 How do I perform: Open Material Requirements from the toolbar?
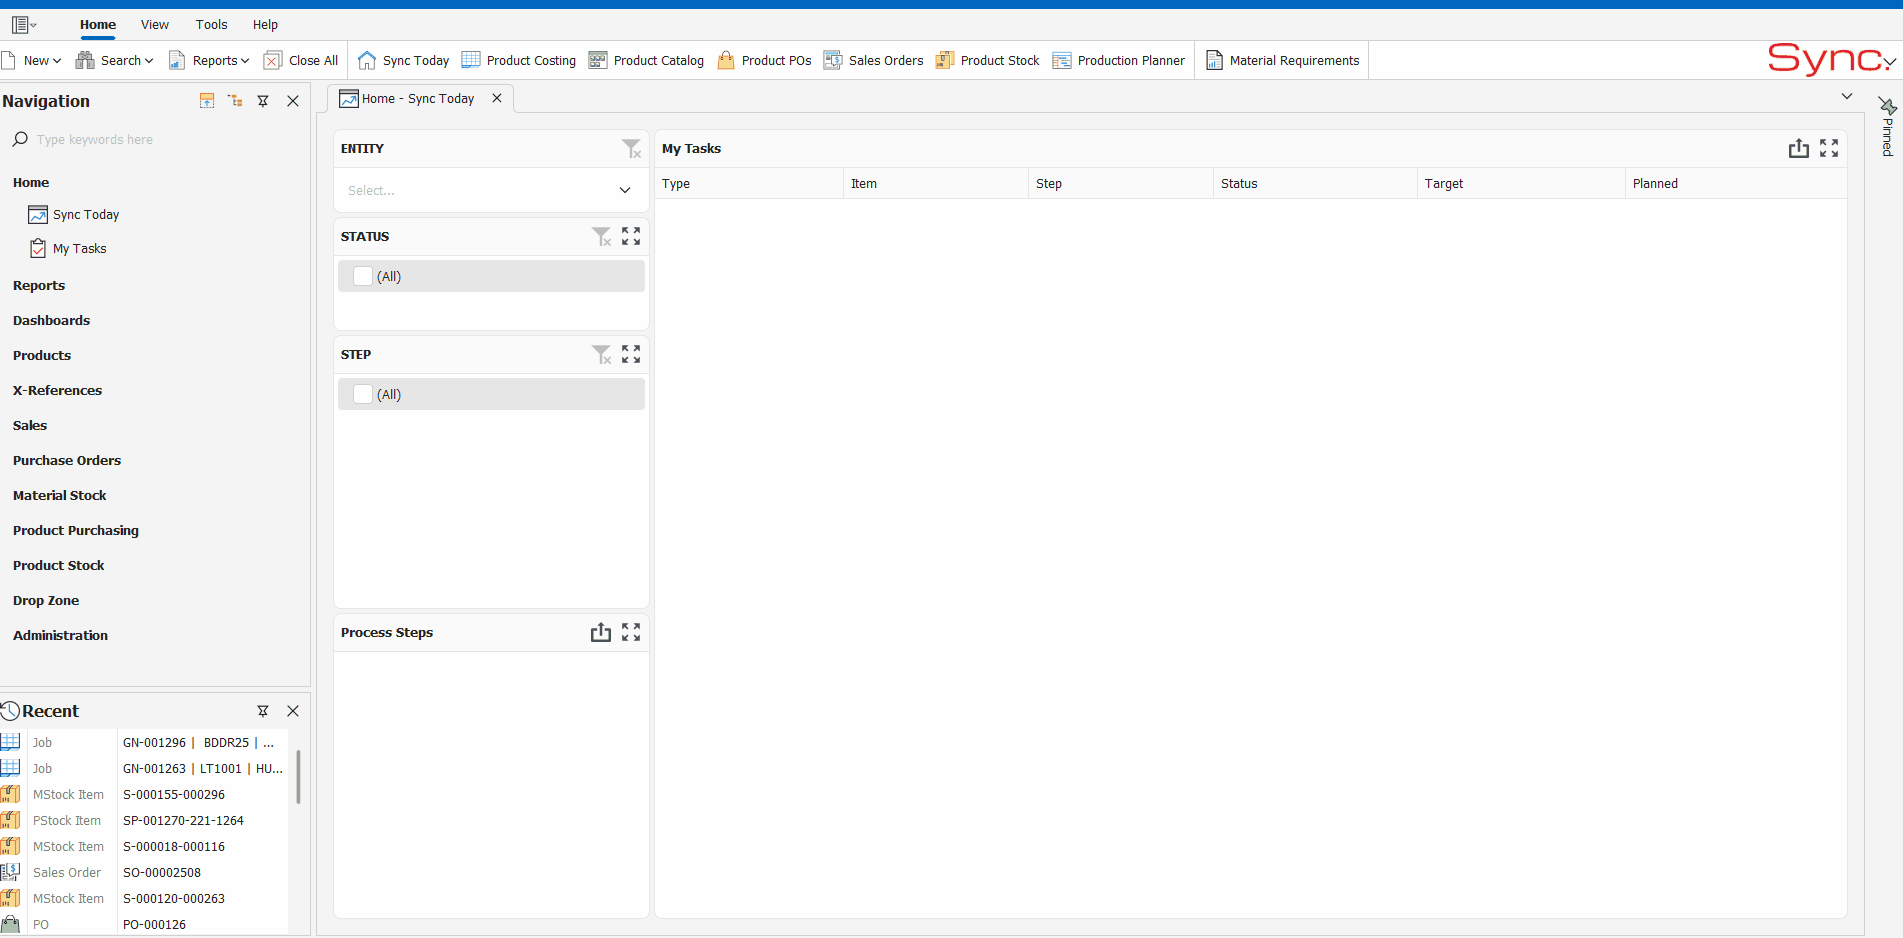click(1283, 61)
